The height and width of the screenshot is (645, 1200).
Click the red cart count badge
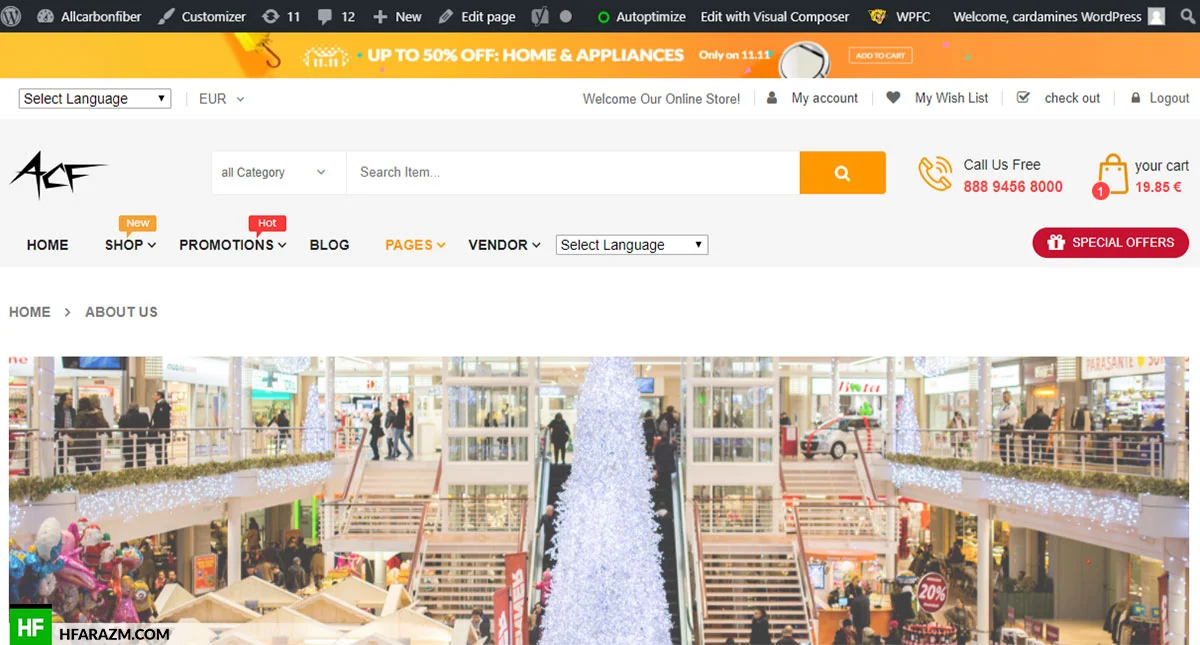[x=1101, y=190]
